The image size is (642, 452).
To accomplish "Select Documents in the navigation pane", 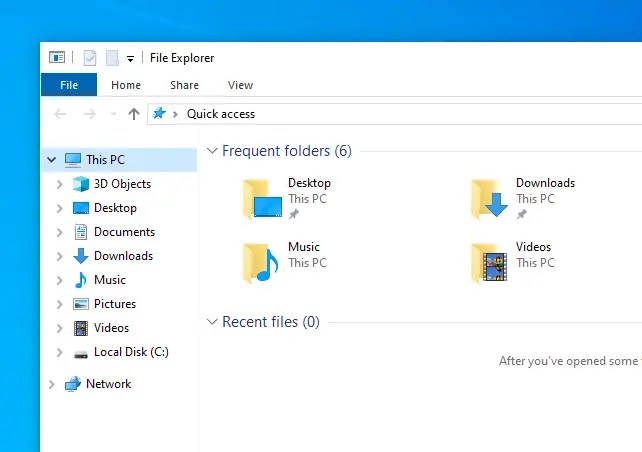I will pyautogui.click(x=124, y=232).
